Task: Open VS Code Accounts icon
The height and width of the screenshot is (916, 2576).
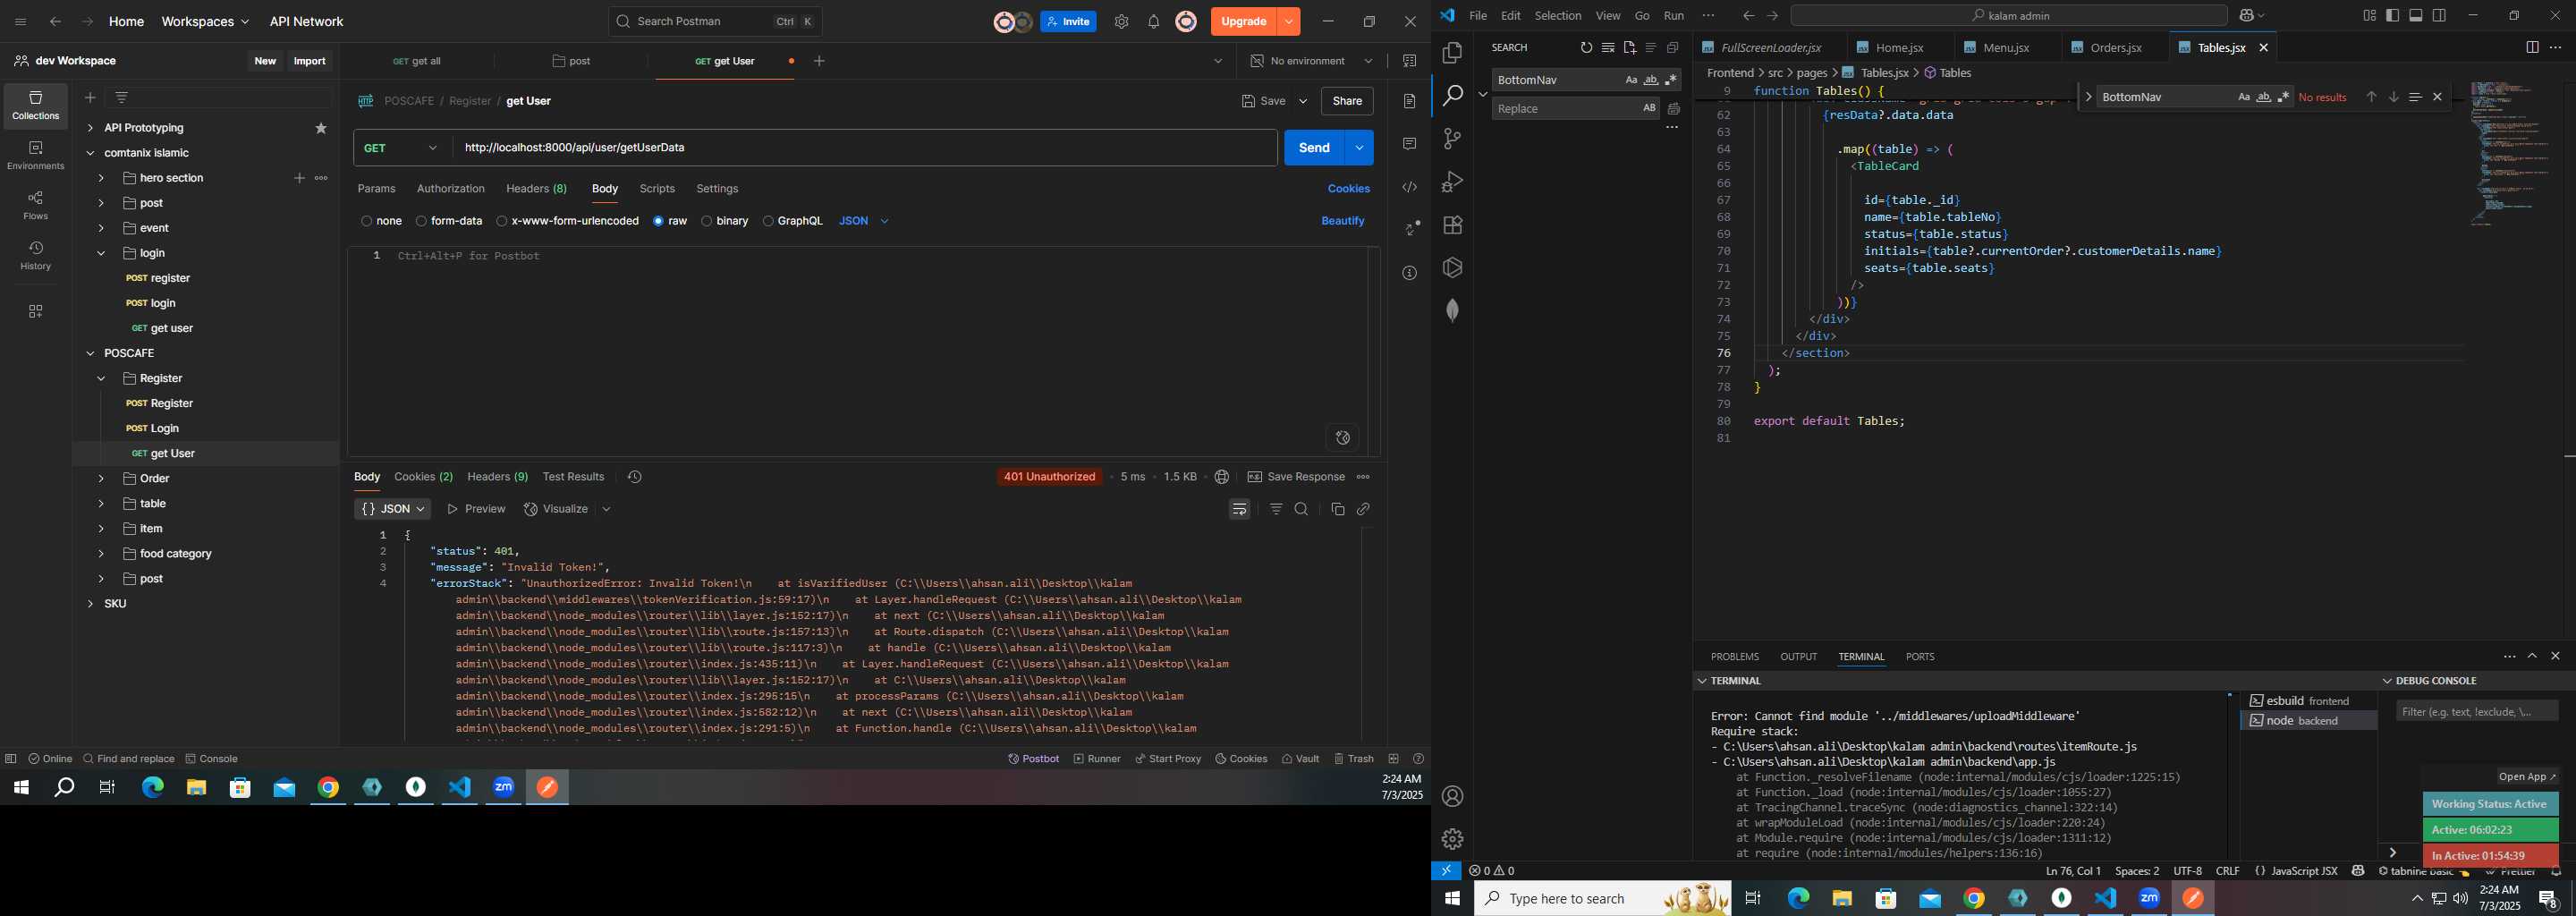Action: (x=1452, y=796)
